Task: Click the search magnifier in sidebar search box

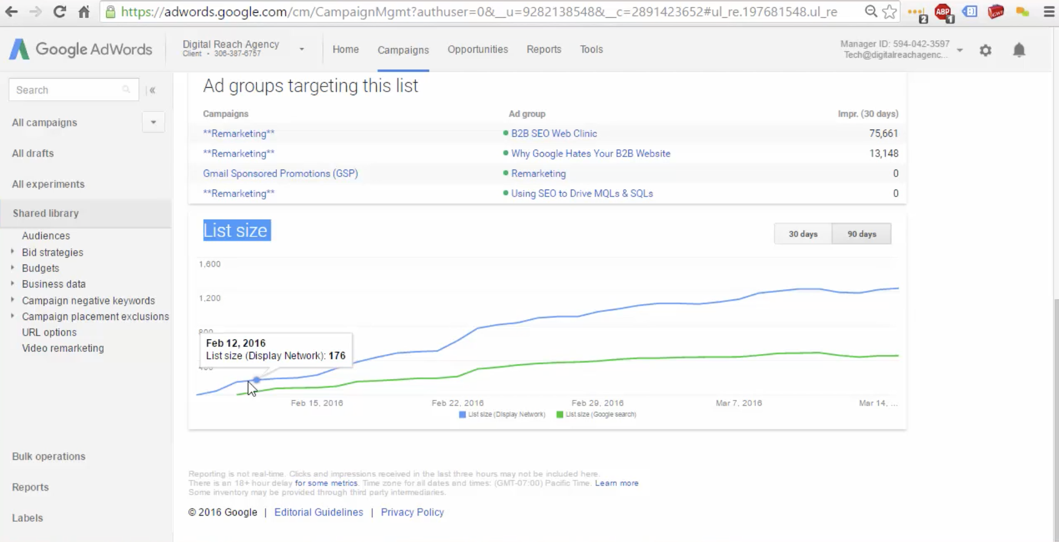Action: tap(126, 90)
